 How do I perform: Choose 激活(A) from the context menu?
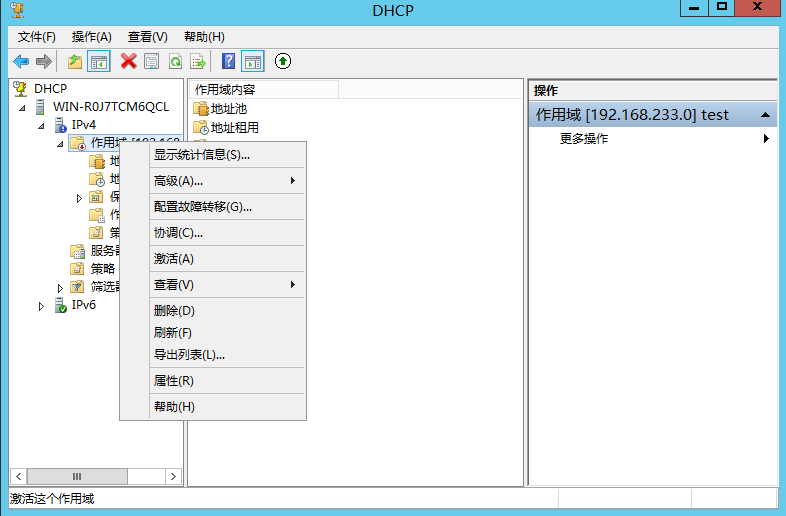(x=174, y=259)
